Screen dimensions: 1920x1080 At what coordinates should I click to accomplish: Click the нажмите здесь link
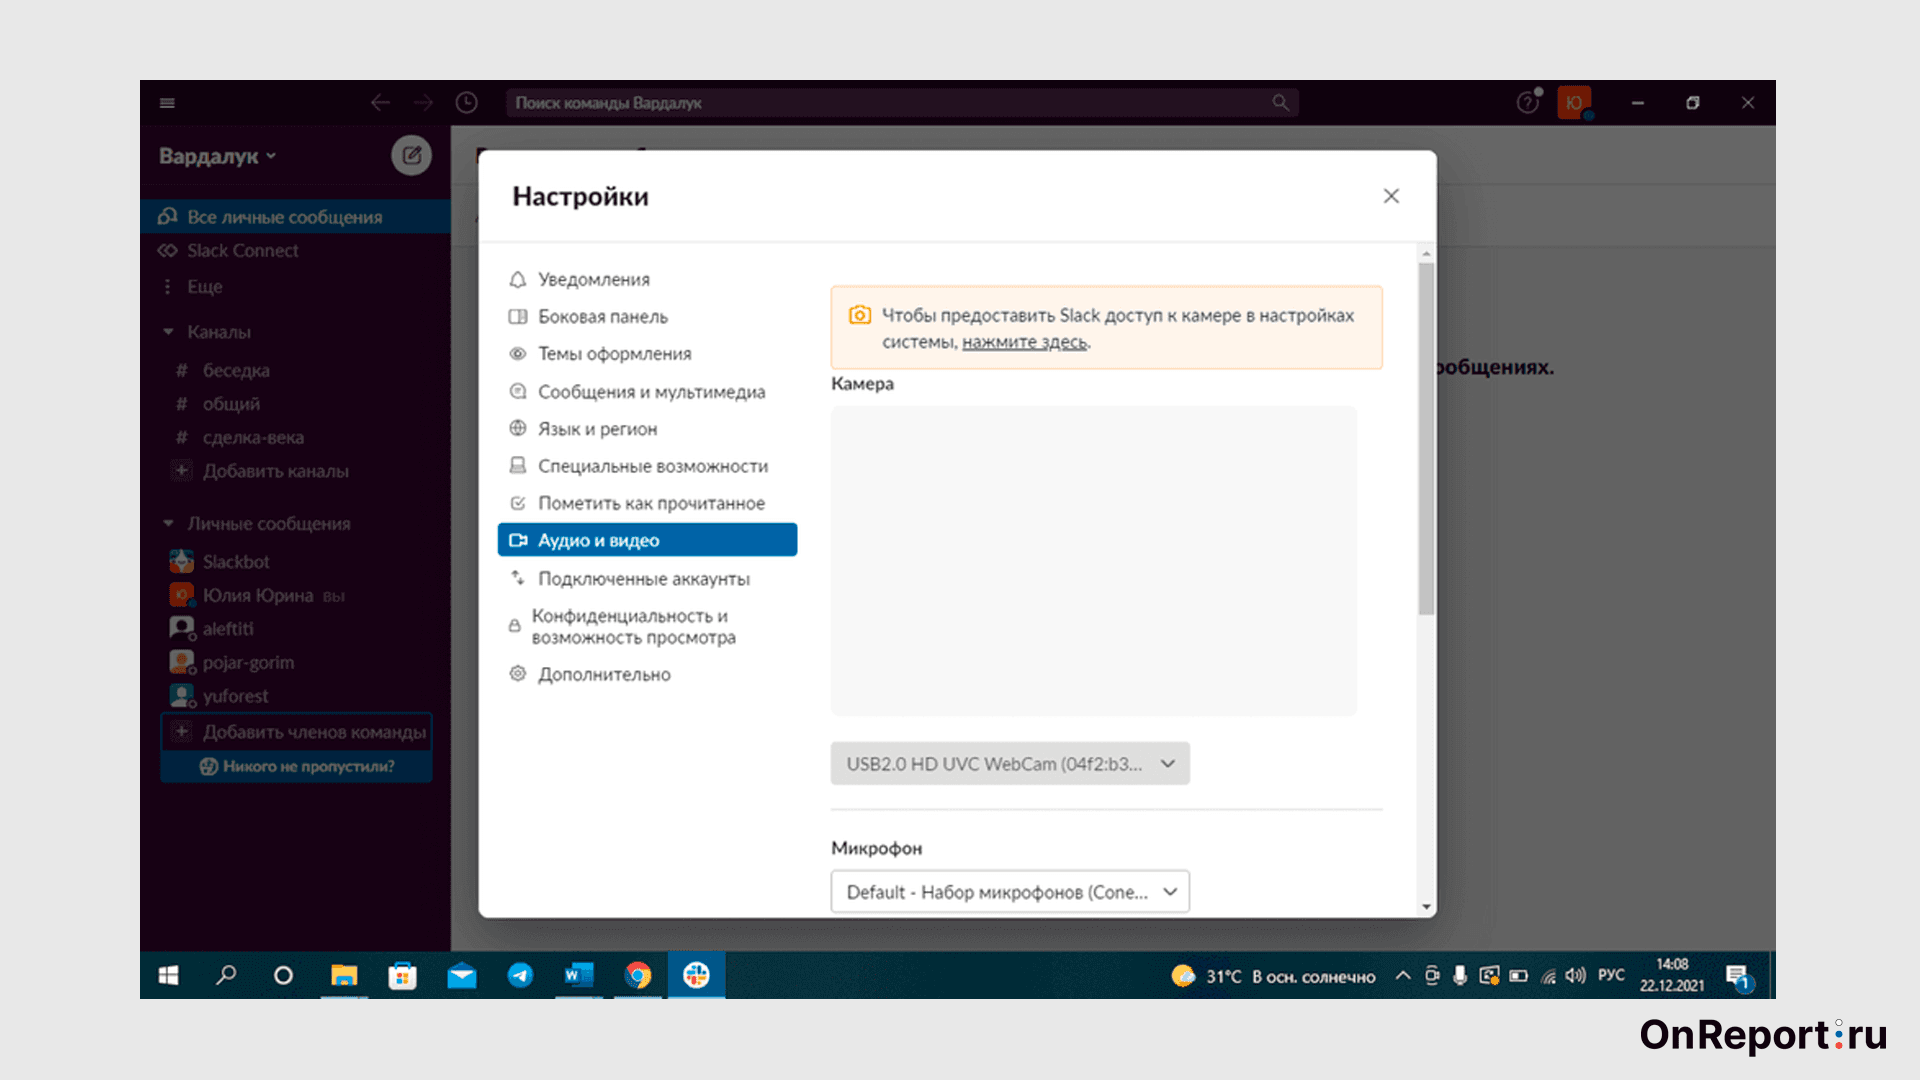[x=1024, y=342]
